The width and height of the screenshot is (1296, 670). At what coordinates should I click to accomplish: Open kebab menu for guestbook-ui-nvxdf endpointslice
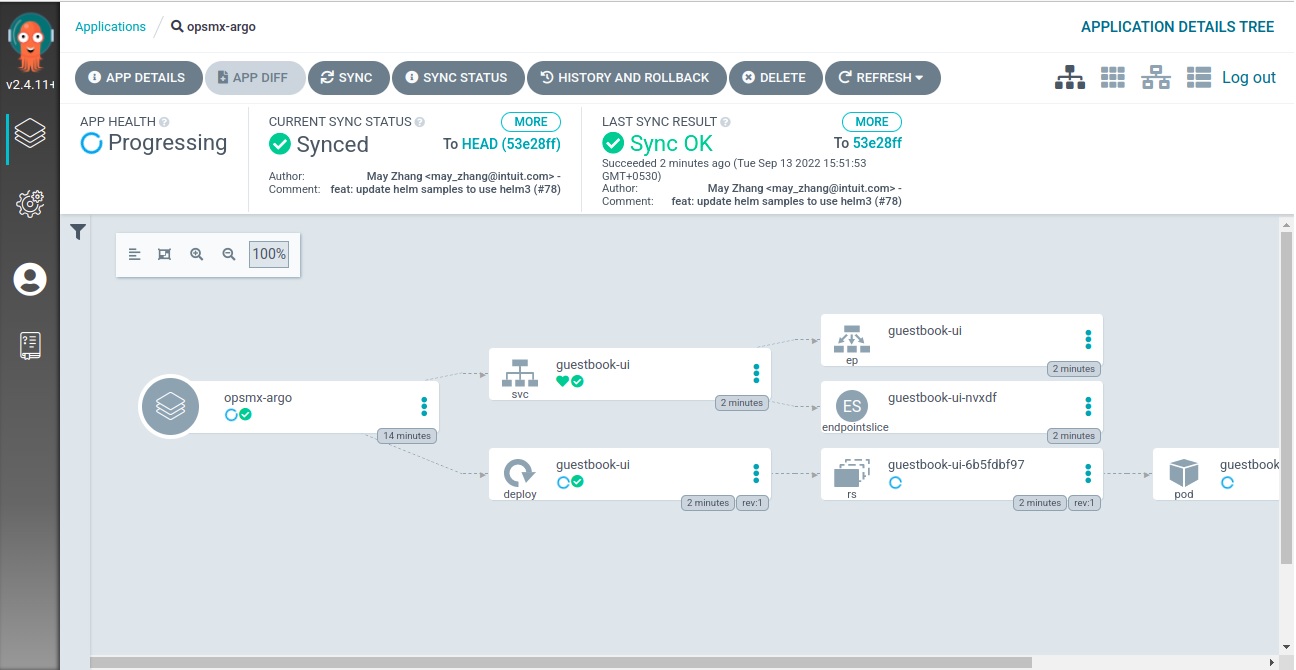(1088, 406)
